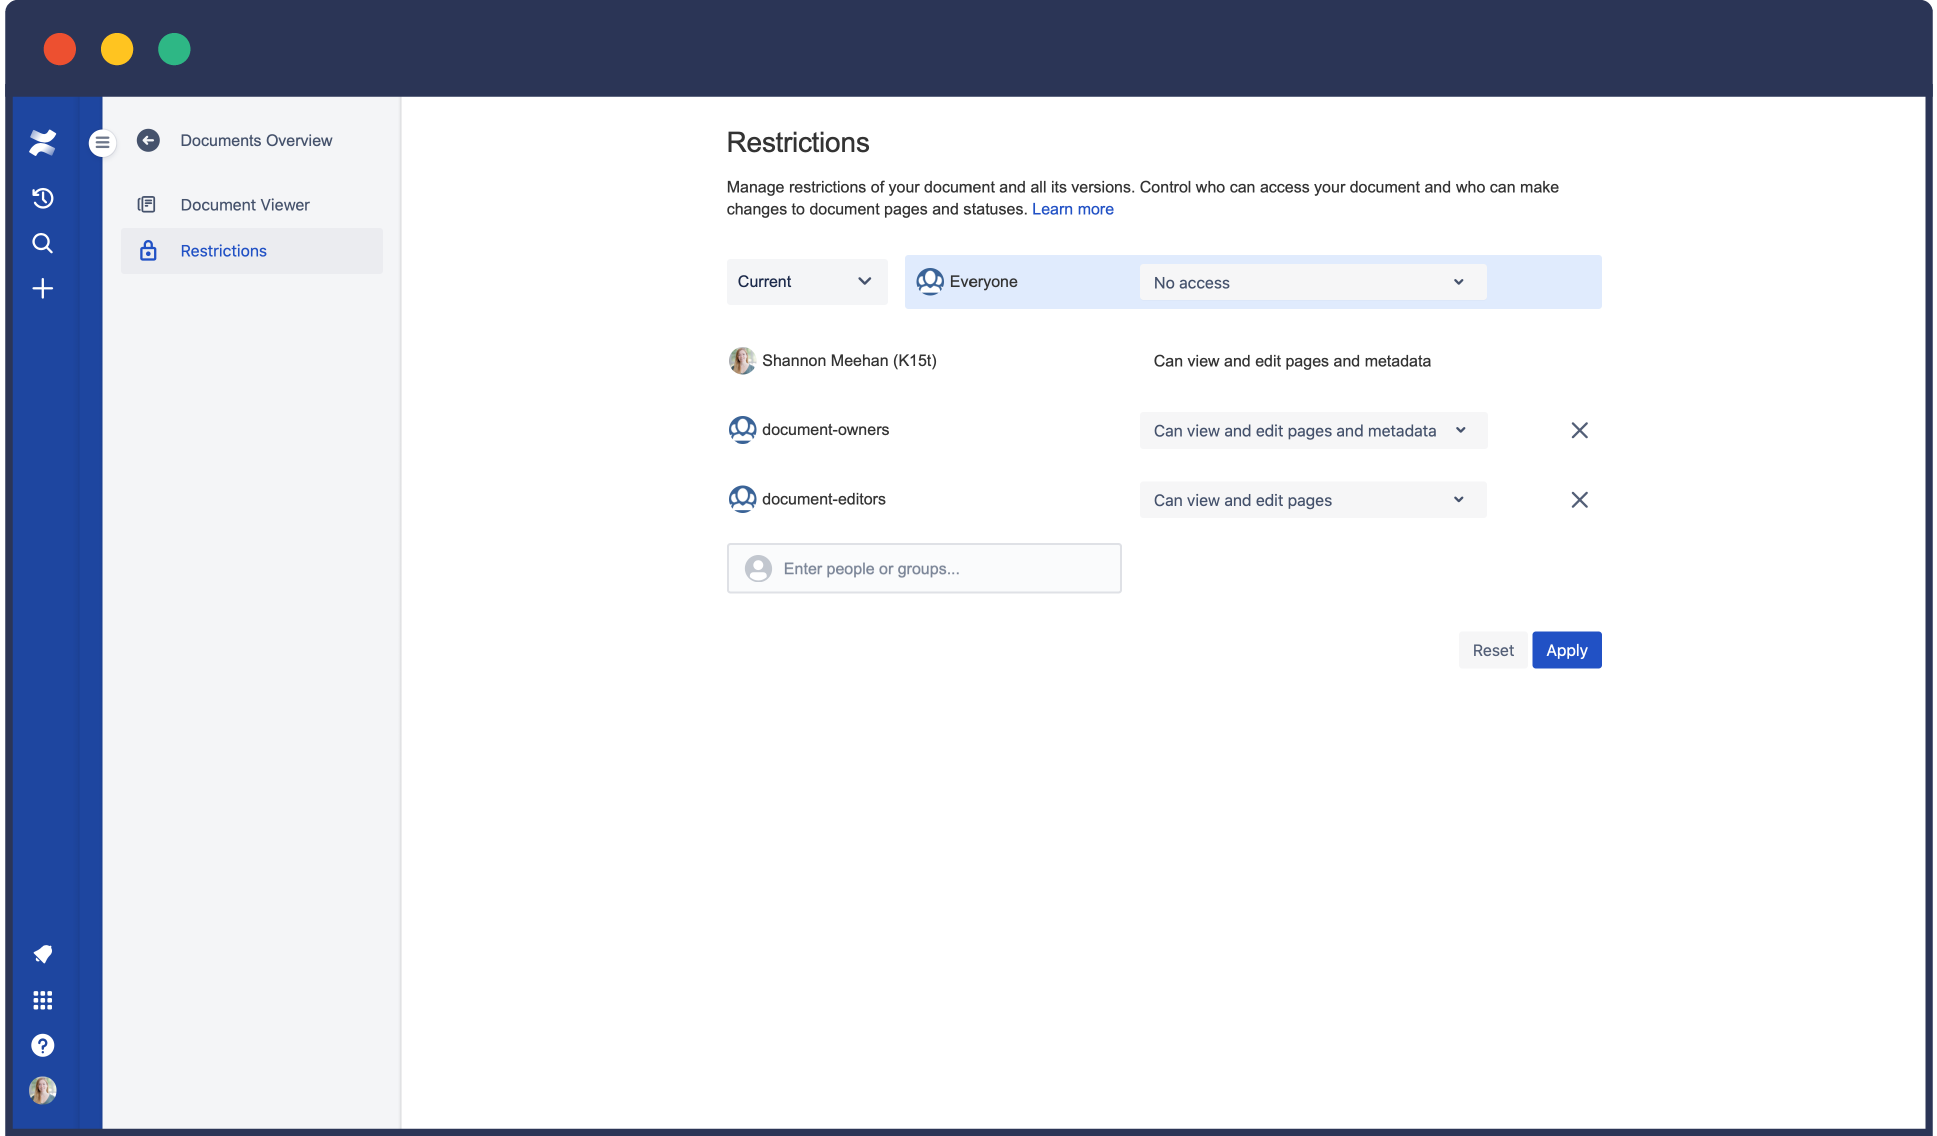This screenshot has width=1937, height=1136.
Task: Open the Document Viewer menu item
Action: click(245, 205)
